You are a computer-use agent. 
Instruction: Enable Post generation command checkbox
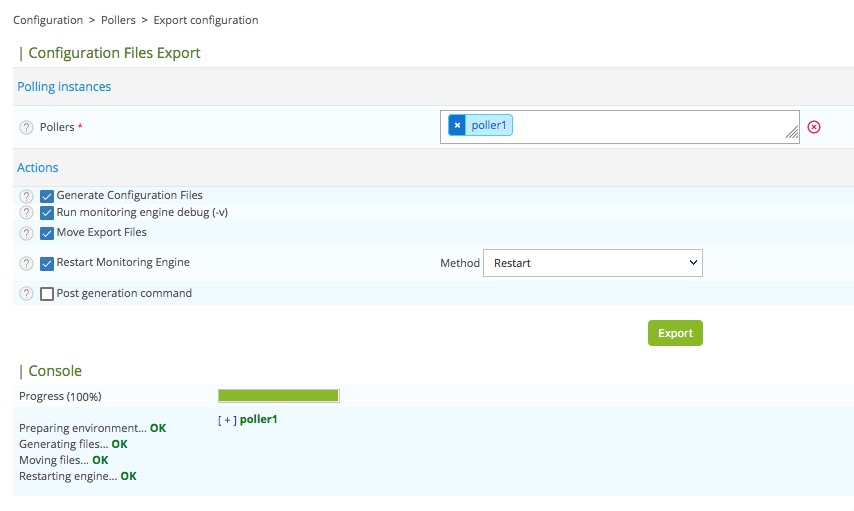[x=47, y=294]
